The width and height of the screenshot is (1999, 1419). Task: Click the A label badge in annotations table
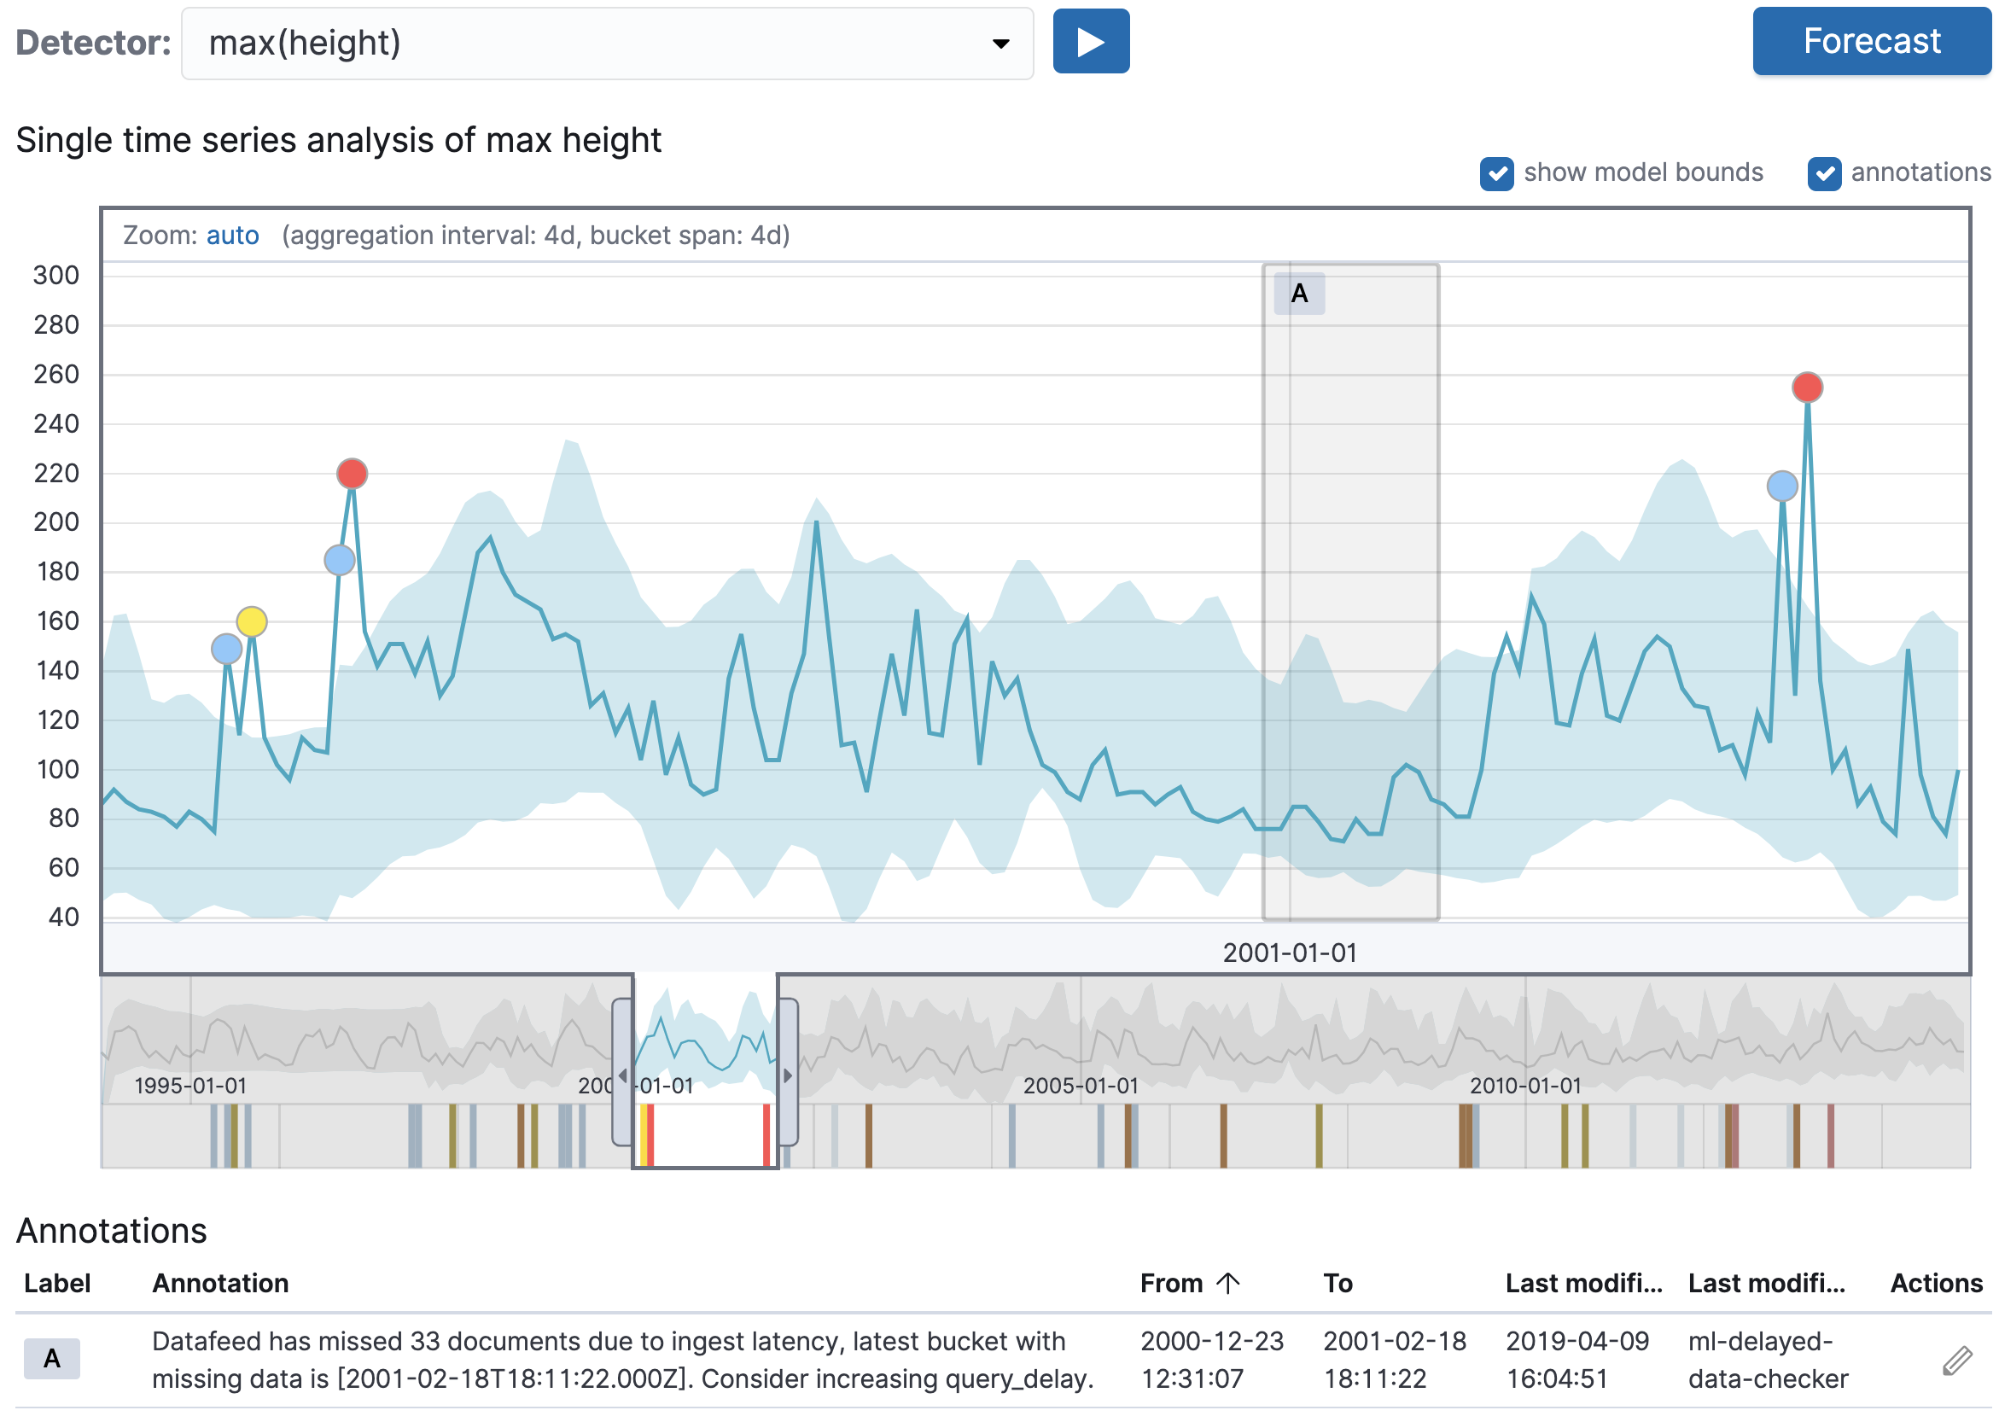[x=52, y=1358]
